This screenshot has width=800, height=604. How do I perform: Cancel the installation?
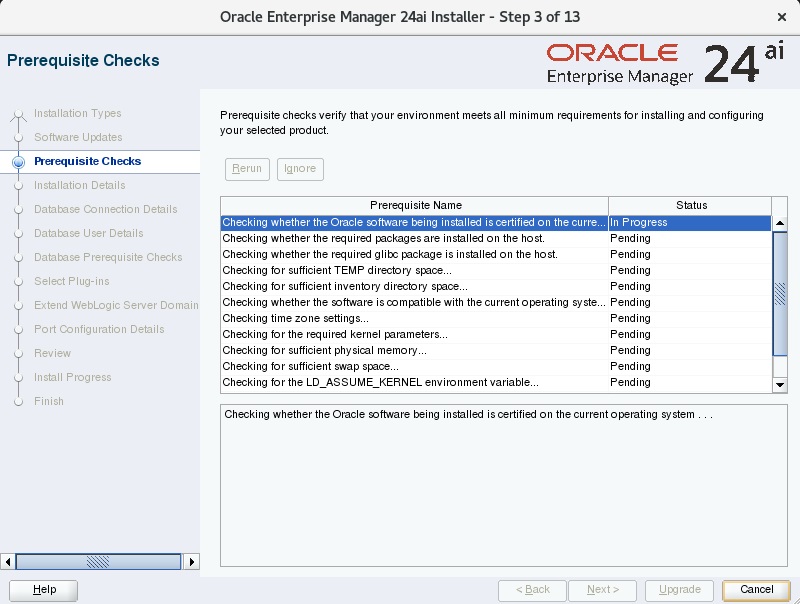756,590
